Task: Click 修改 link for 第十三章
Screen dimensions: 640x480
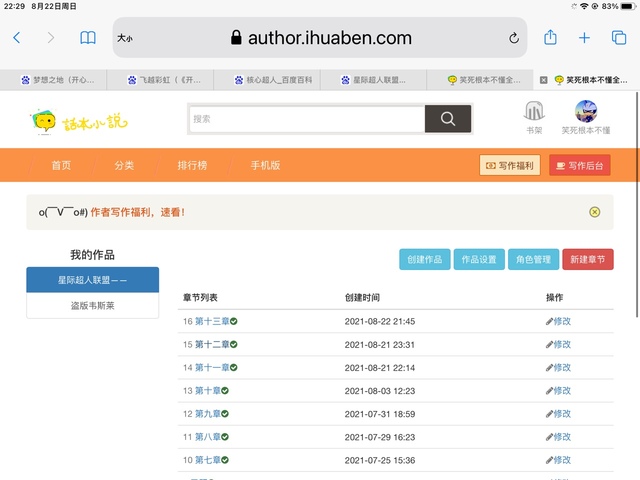Action: pyautogui.click(x=558, y=321)
